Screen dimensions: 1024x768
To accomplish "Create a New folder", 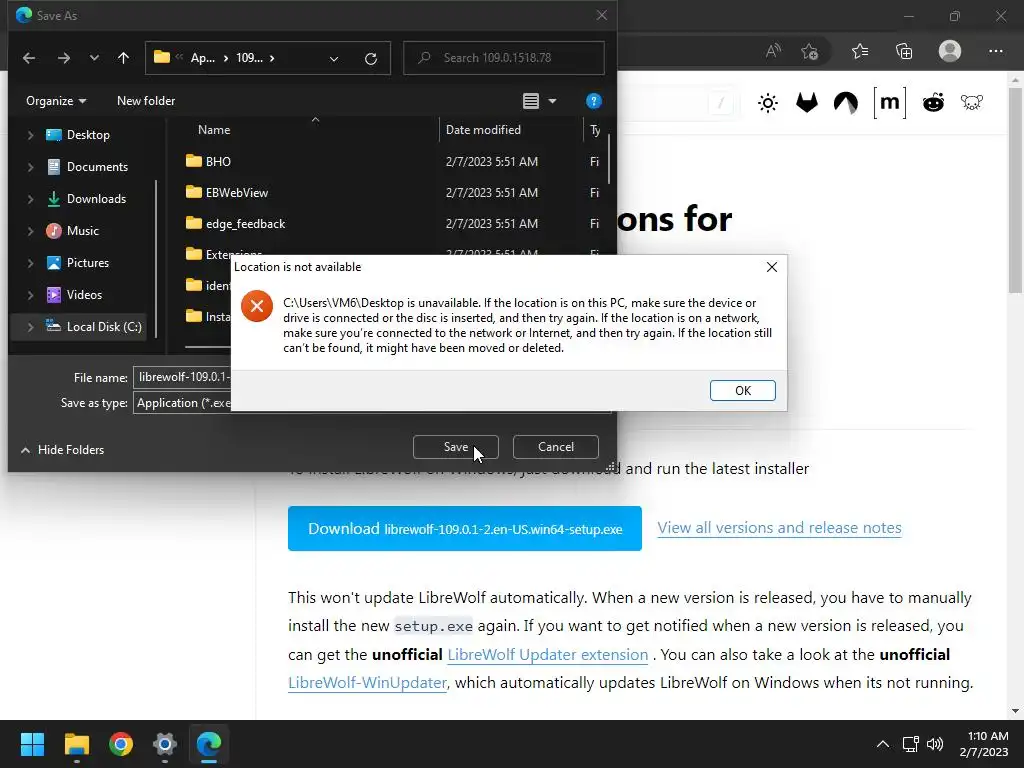I will point(146,101).
